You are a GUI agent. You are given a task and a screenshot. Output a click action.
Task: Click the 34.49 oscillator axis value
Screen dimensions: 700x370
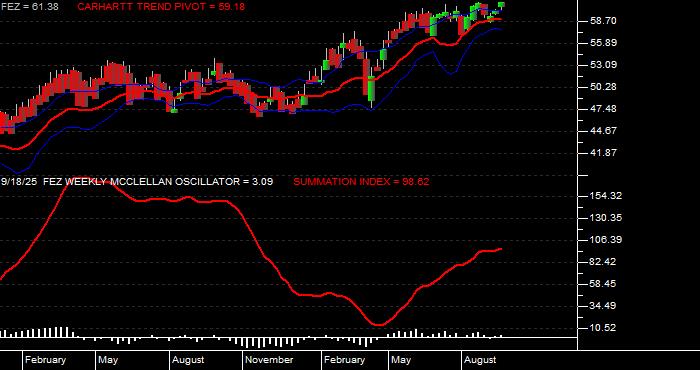tap(604, 306)
